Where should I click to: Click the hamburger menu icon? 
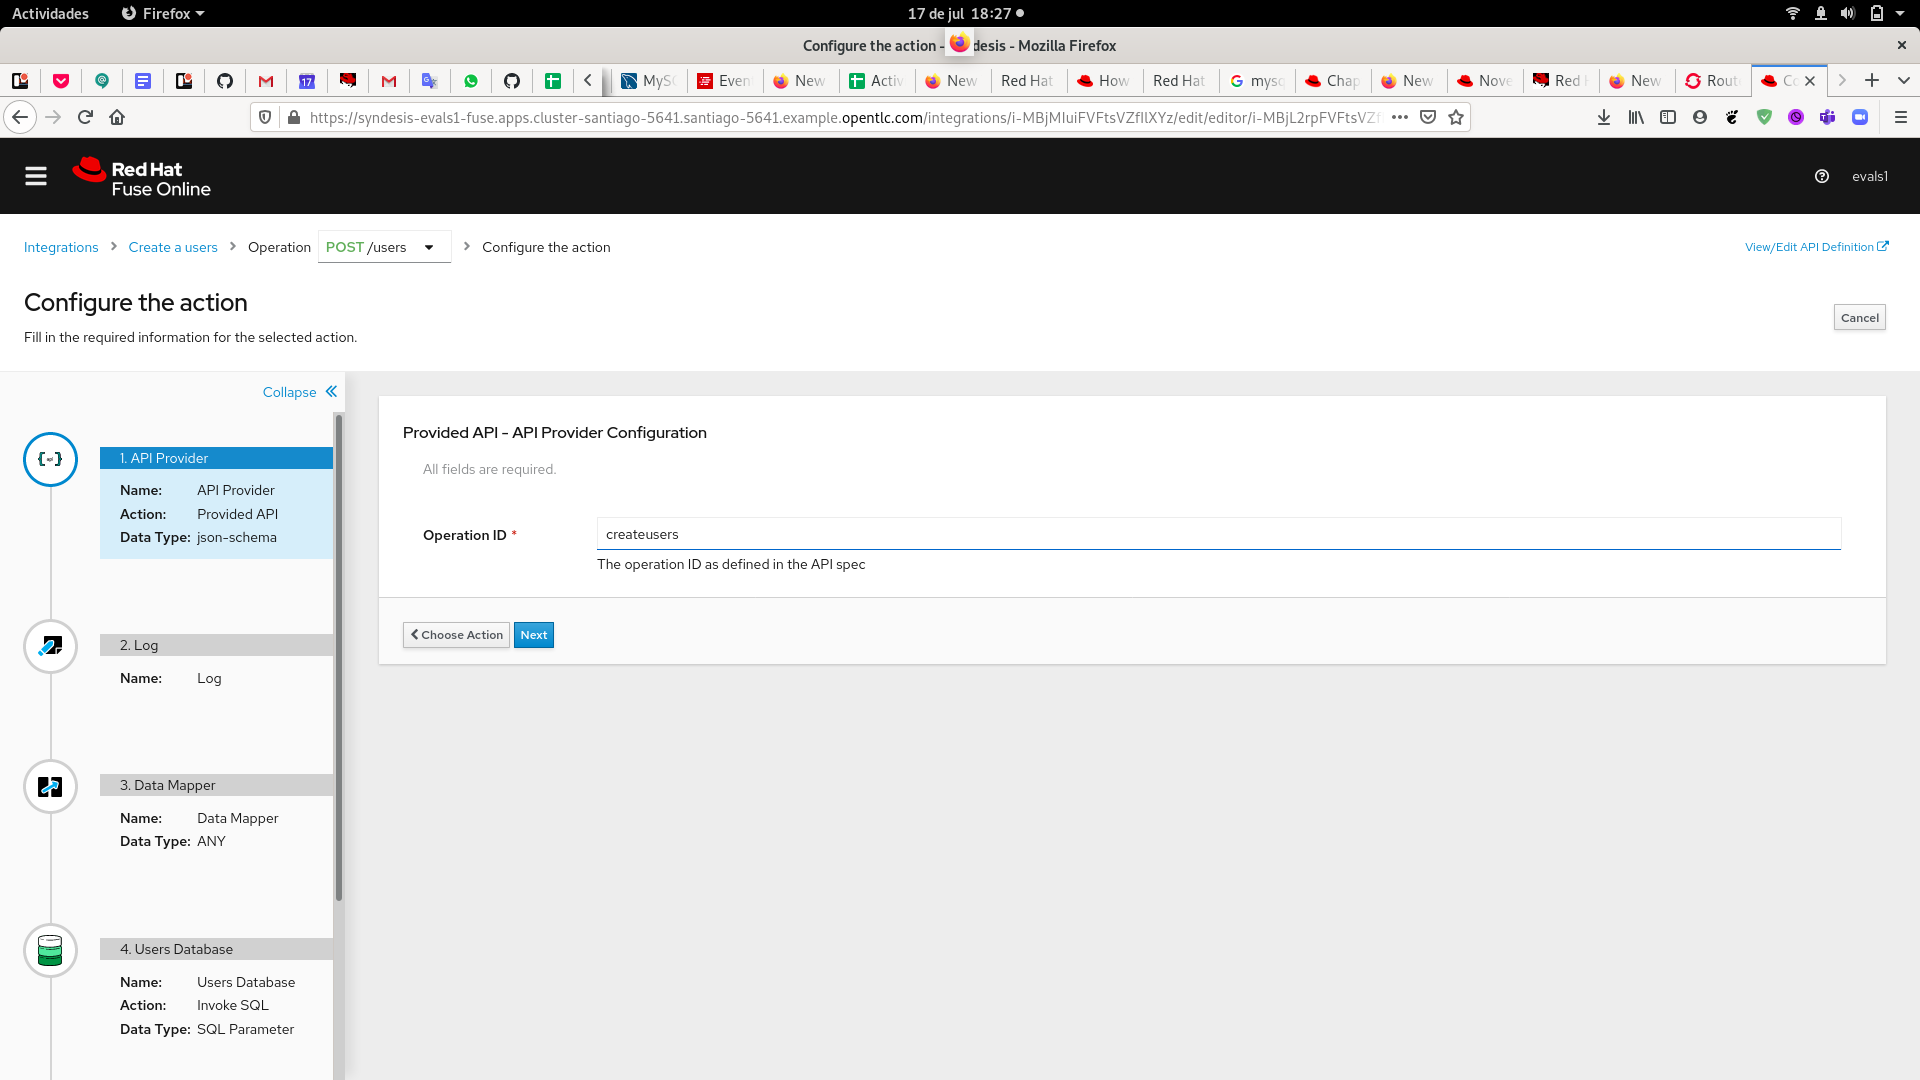point(34,175)
